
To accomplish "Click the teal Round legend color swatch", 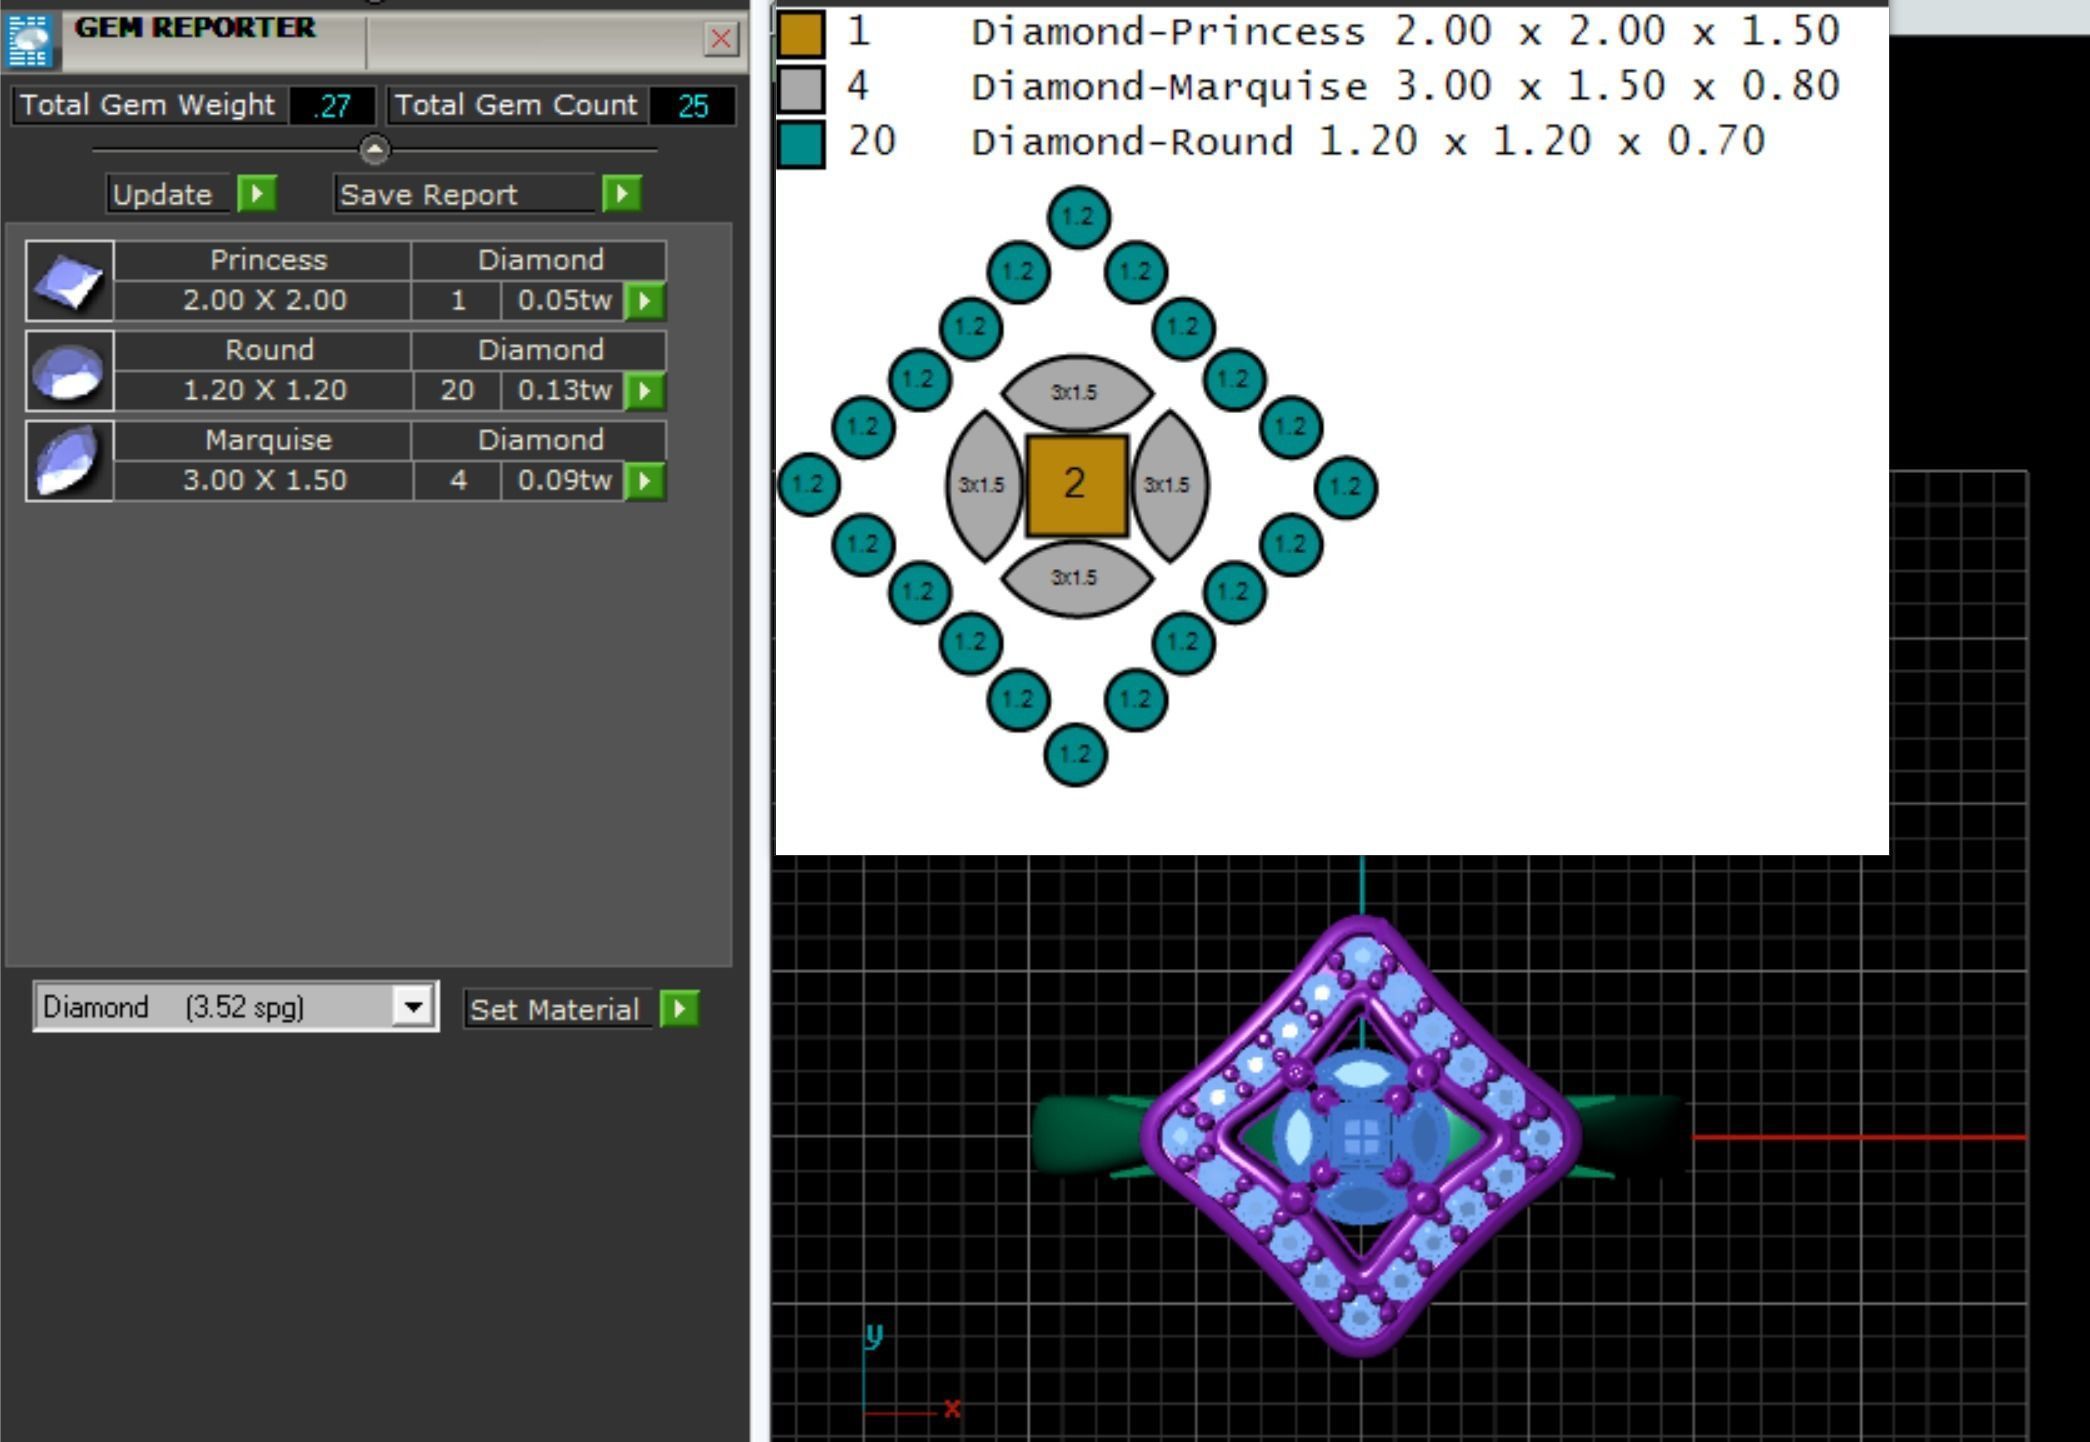I will coord(801,143).
